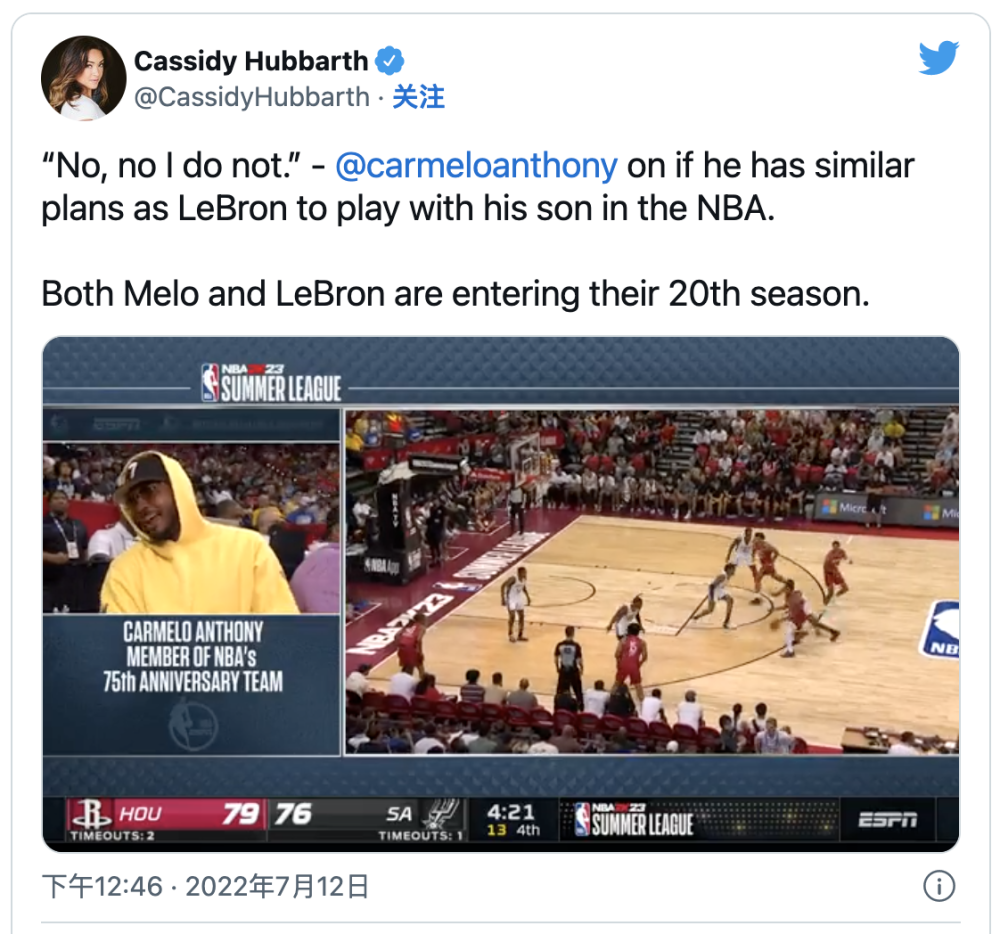Click the NBA Summer League header logo

[272, 383]
